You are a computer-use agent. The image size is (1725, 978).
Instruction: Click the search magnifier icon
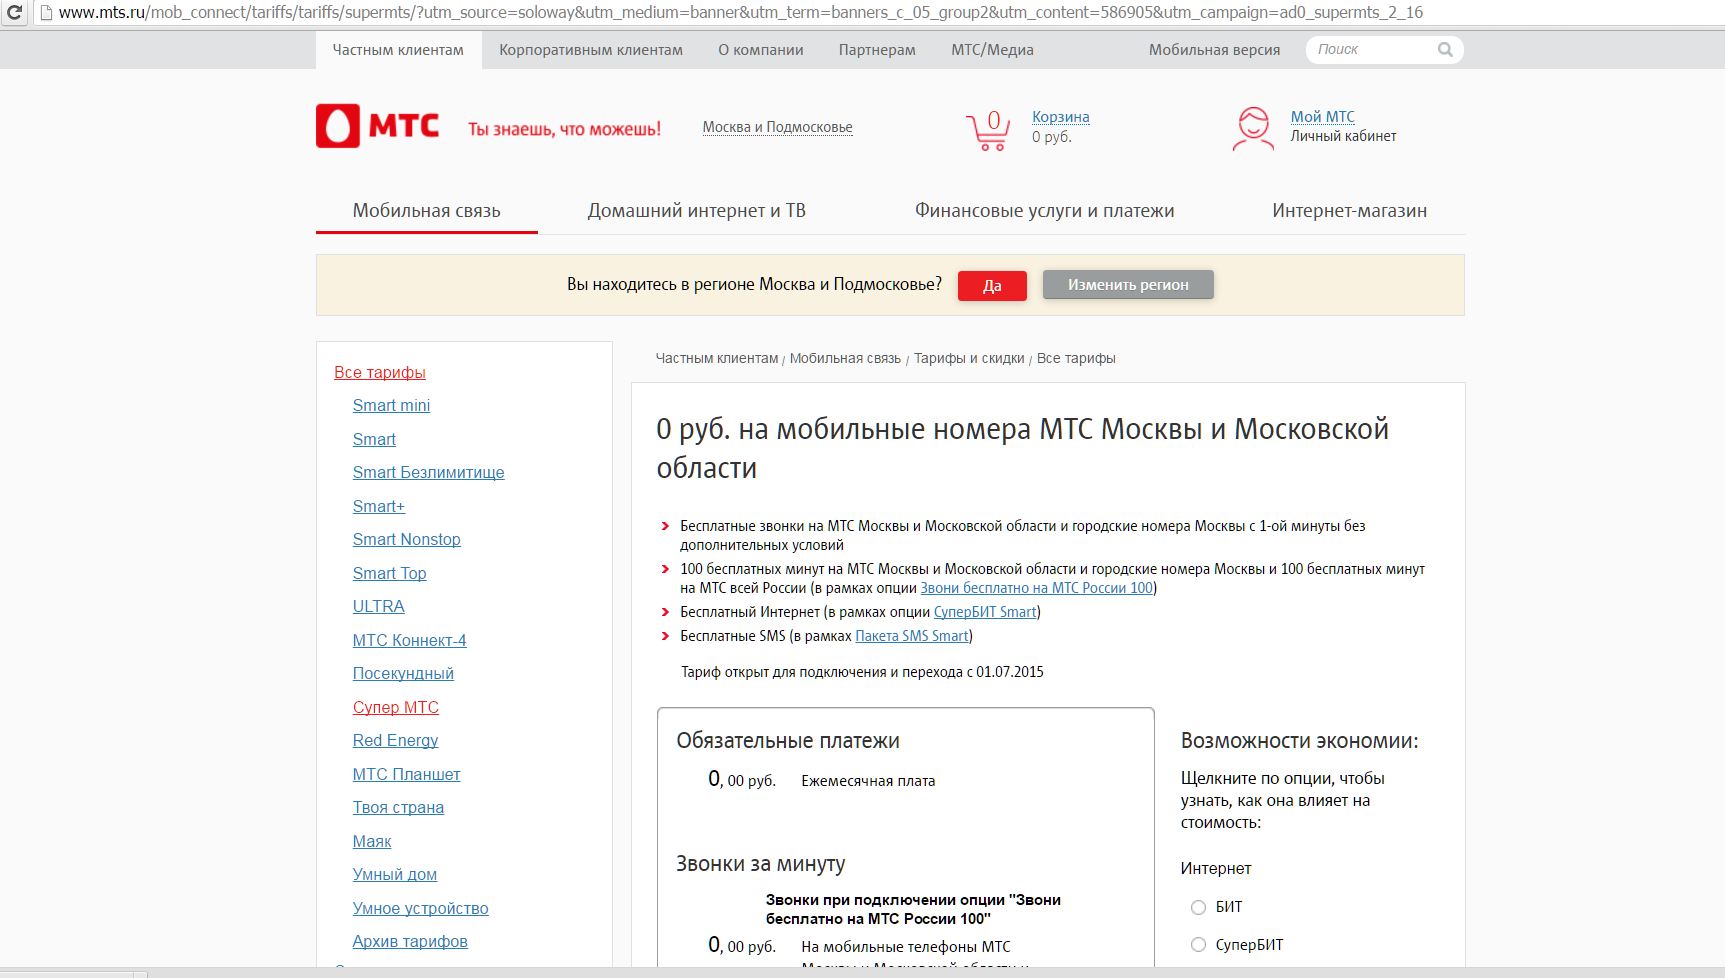click(1445, 49)
